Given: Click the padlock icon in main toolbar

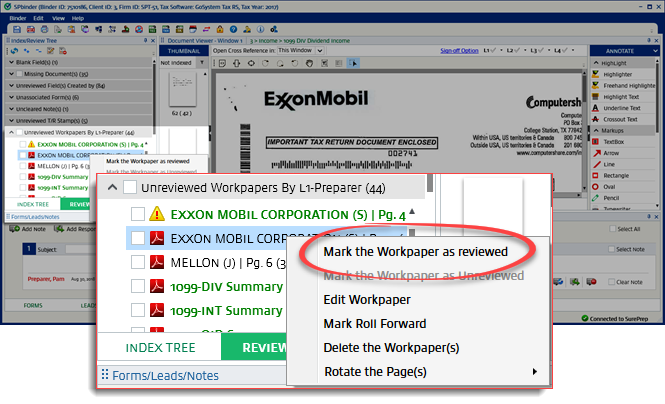Looking at the screenshot, I should pyautogui.click(x=220, y=29).
